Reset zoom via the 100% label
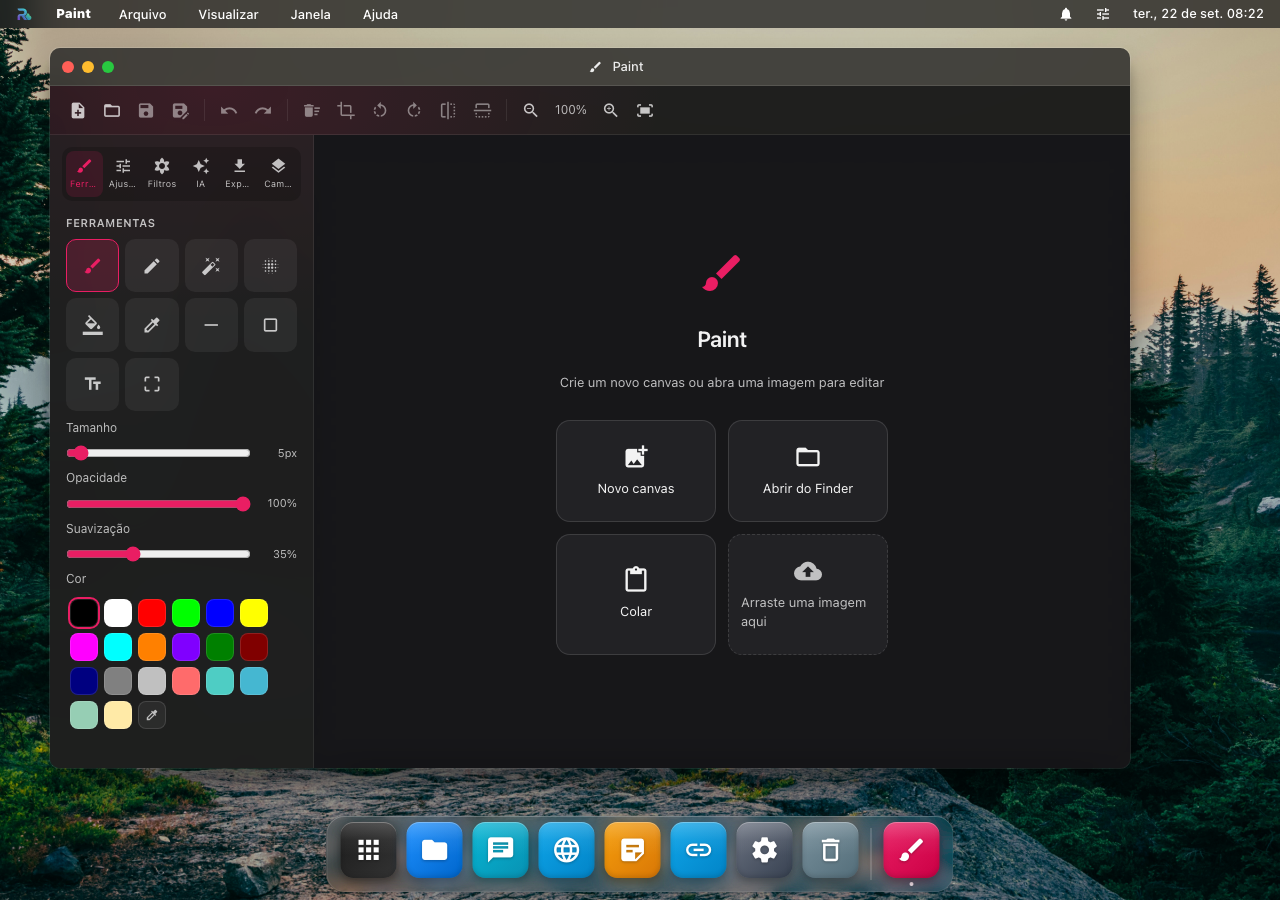The image size is (1280, 900). point(571,110)
